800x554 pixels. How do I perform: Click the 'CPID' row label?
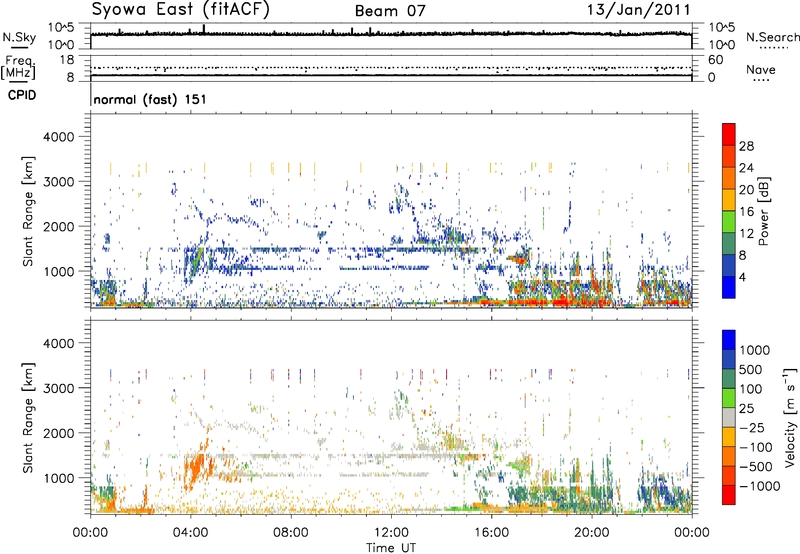pos(22,95)
